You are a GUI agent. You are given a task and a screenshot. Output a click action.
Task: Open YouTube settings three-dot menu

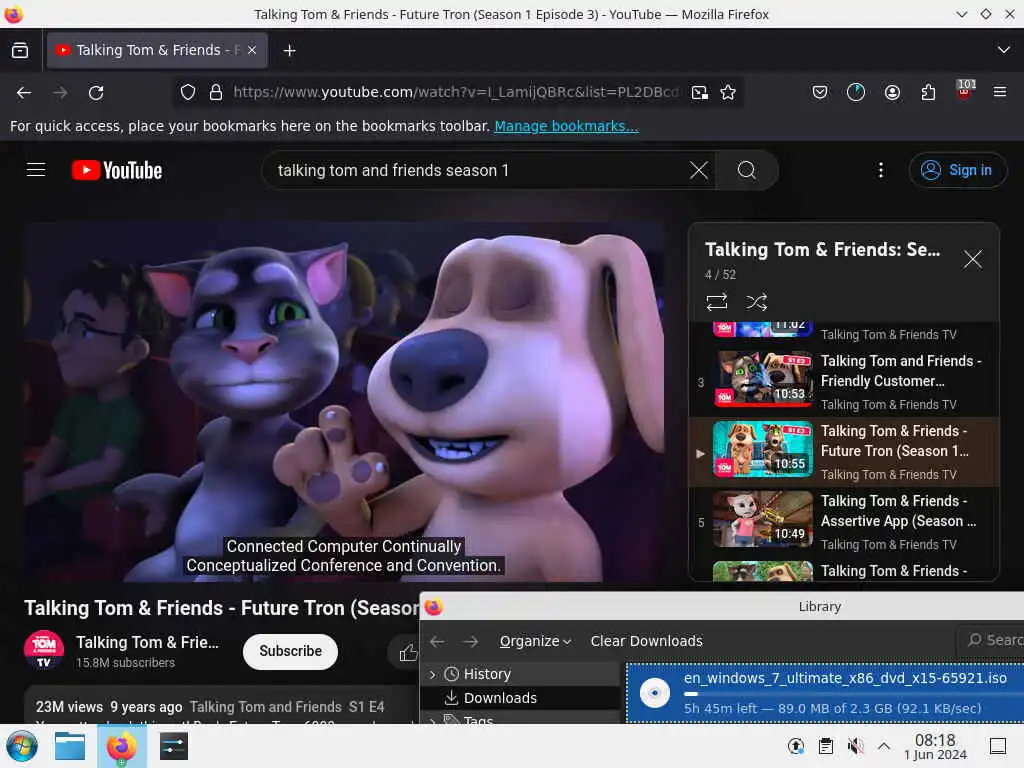(881, 170)
